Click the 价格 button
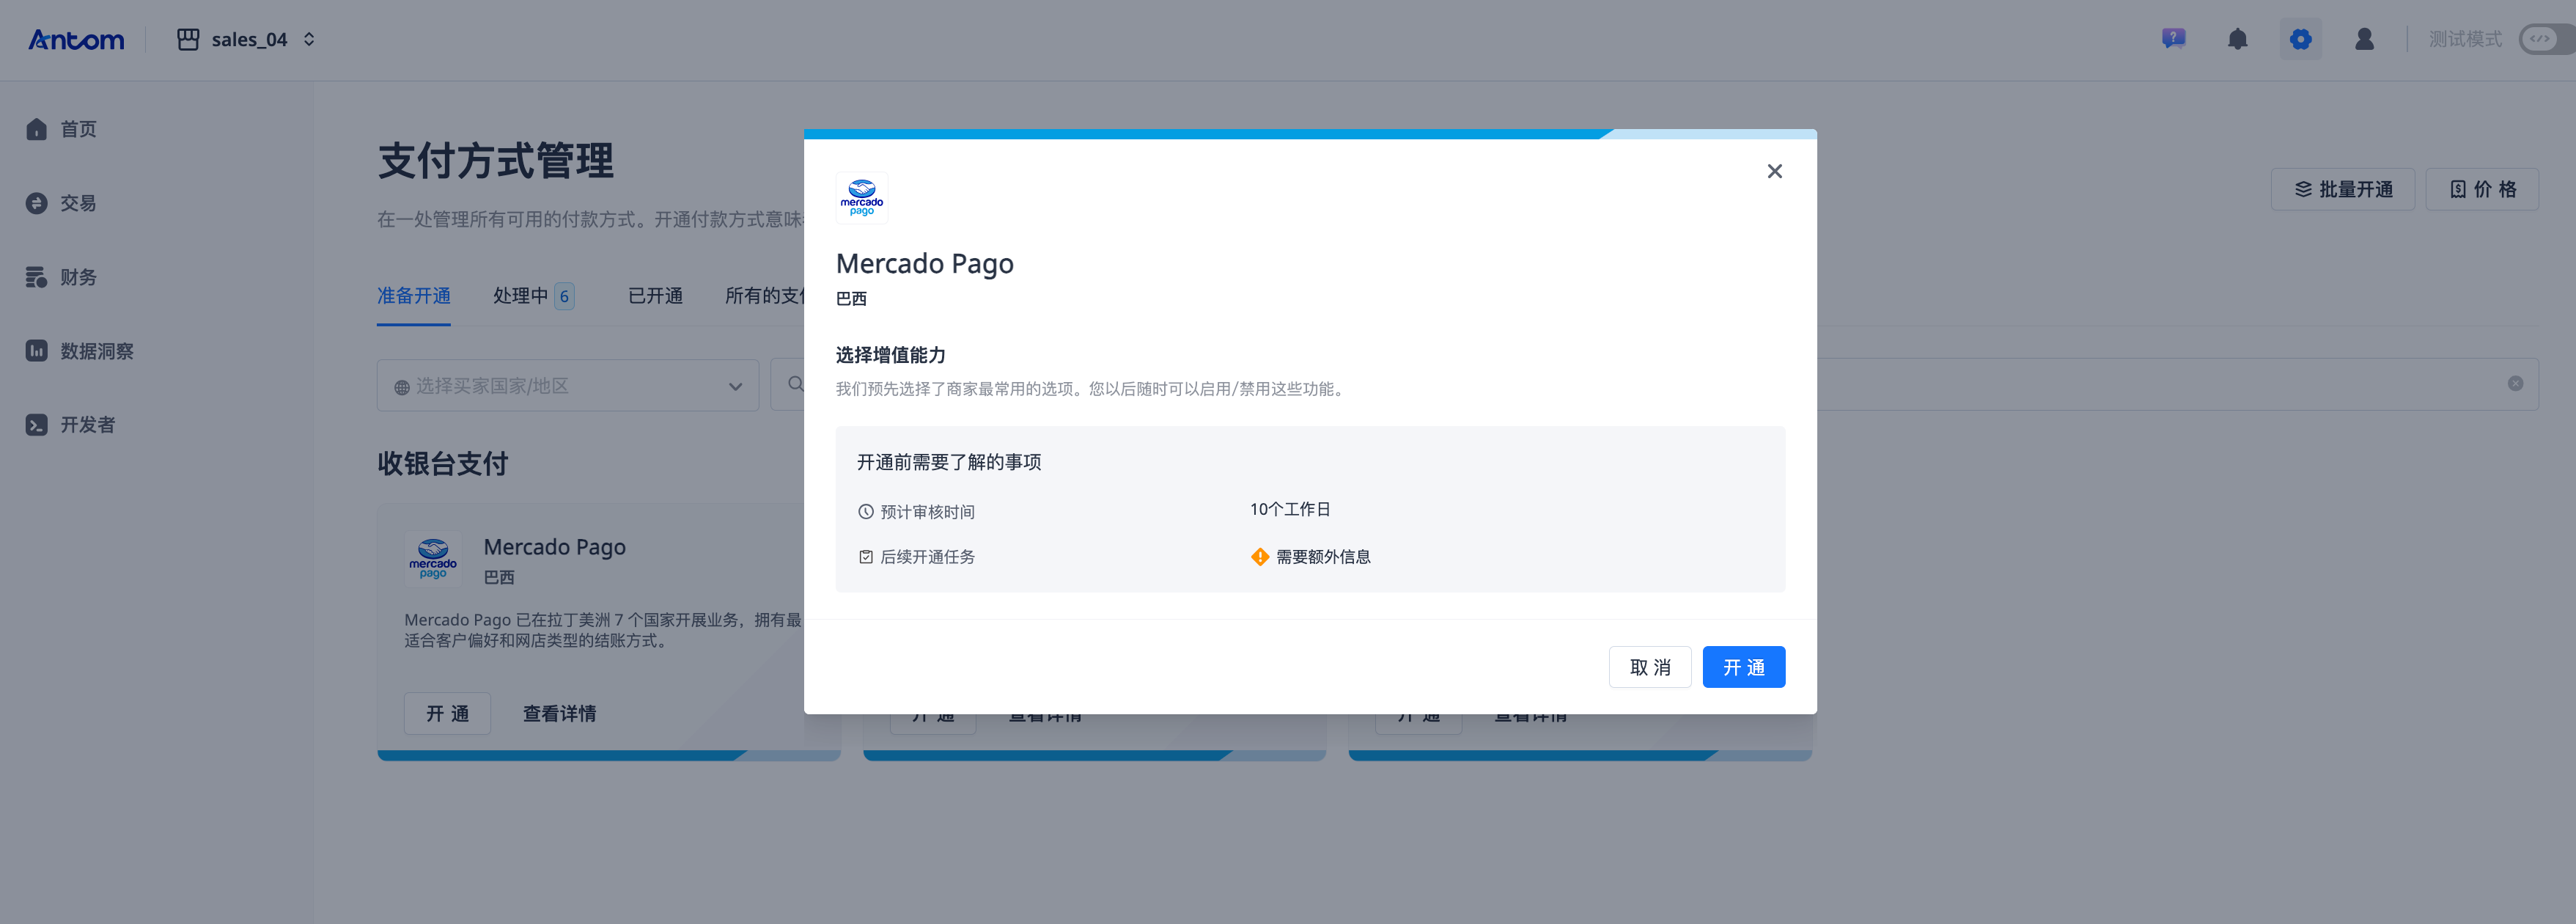This screenshot has height=924, width=2576. click(2481, 189)
